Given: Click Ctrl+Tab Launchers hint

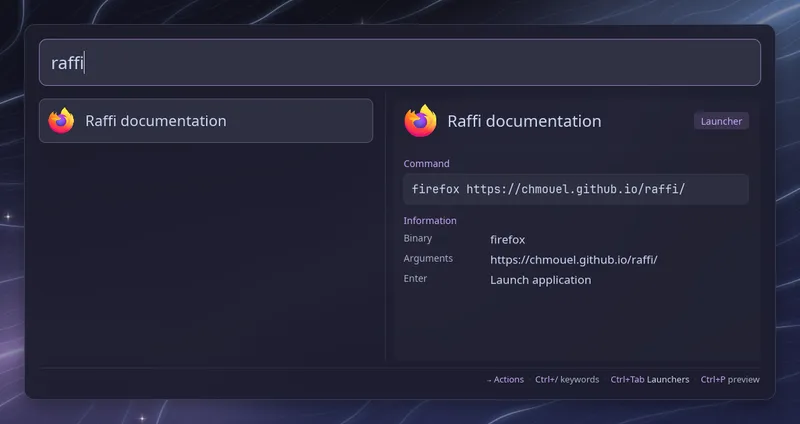Looking at the screenshot, I should point(649,380).
